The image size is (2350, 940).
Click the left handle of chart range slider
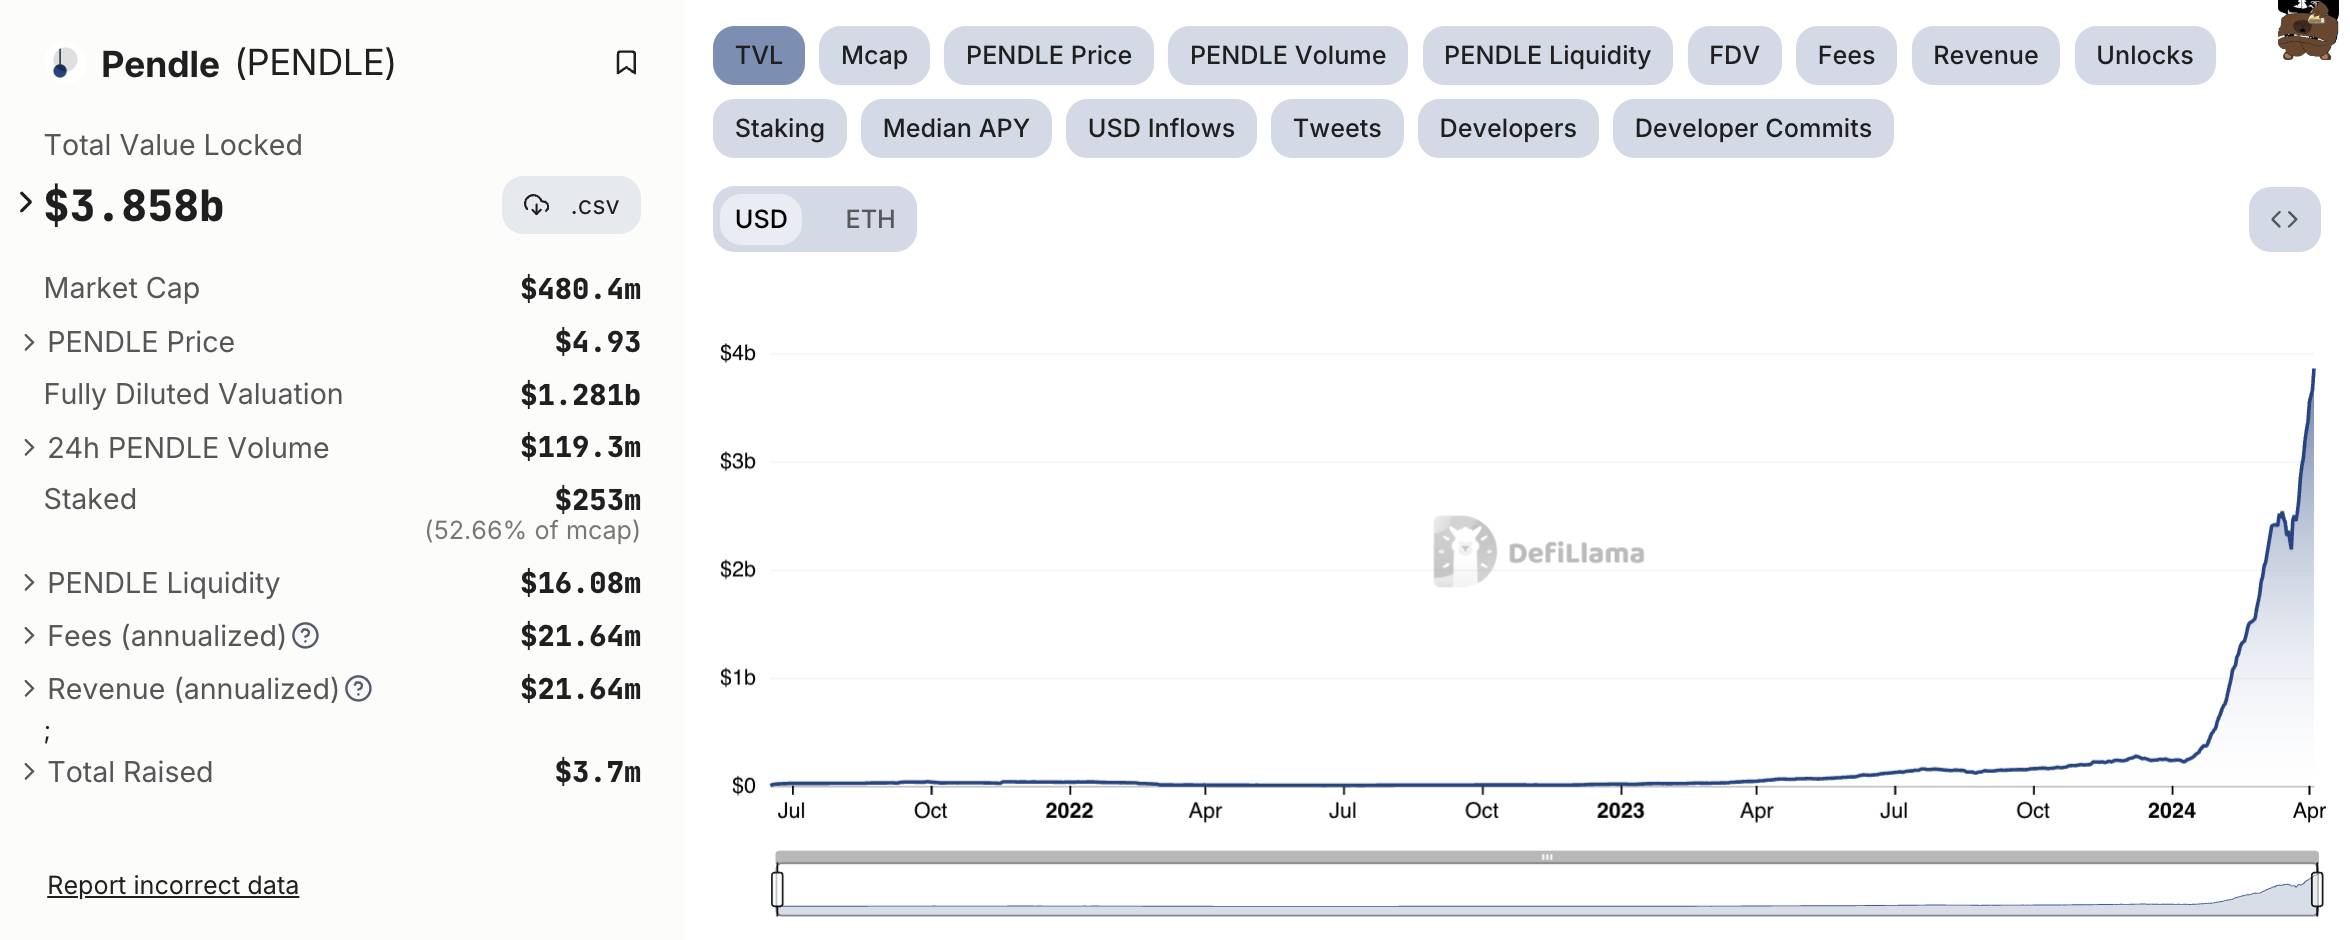pos(778,888)
